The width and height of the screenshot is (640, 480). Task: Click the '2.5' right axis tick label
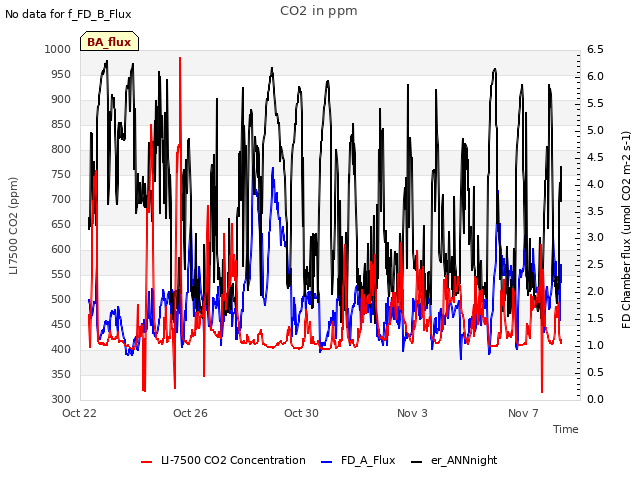coord(596,264)
